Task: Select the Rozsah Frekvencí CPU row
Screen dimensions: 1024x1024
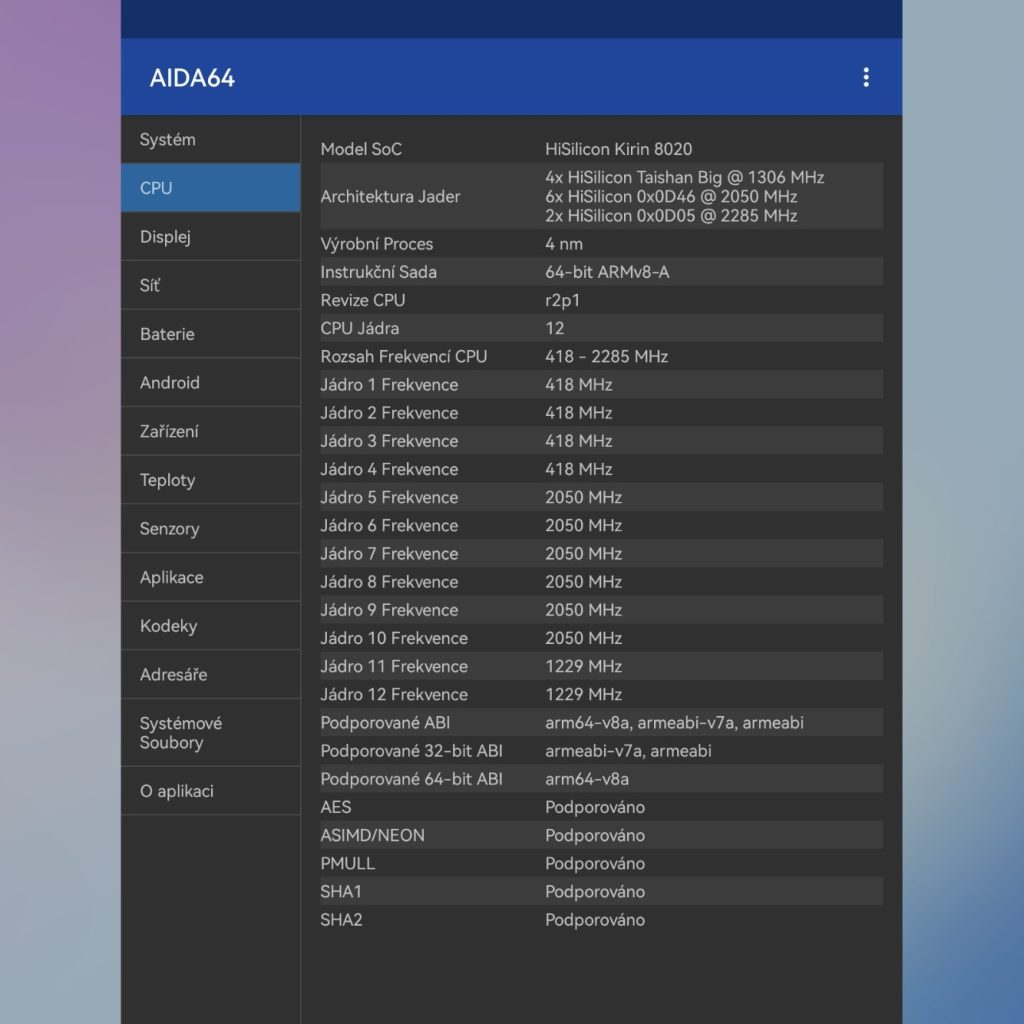Action: tap(600, 356)
